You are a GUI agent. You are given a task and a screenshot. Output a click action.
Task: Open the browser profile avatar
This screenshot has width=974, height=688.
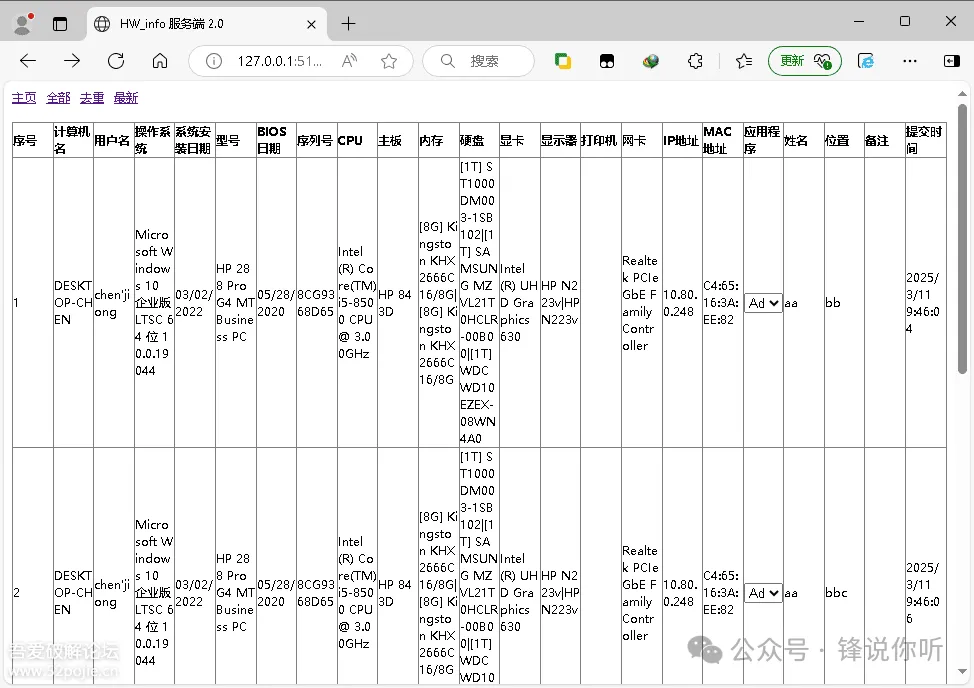[x=23, y=24]
